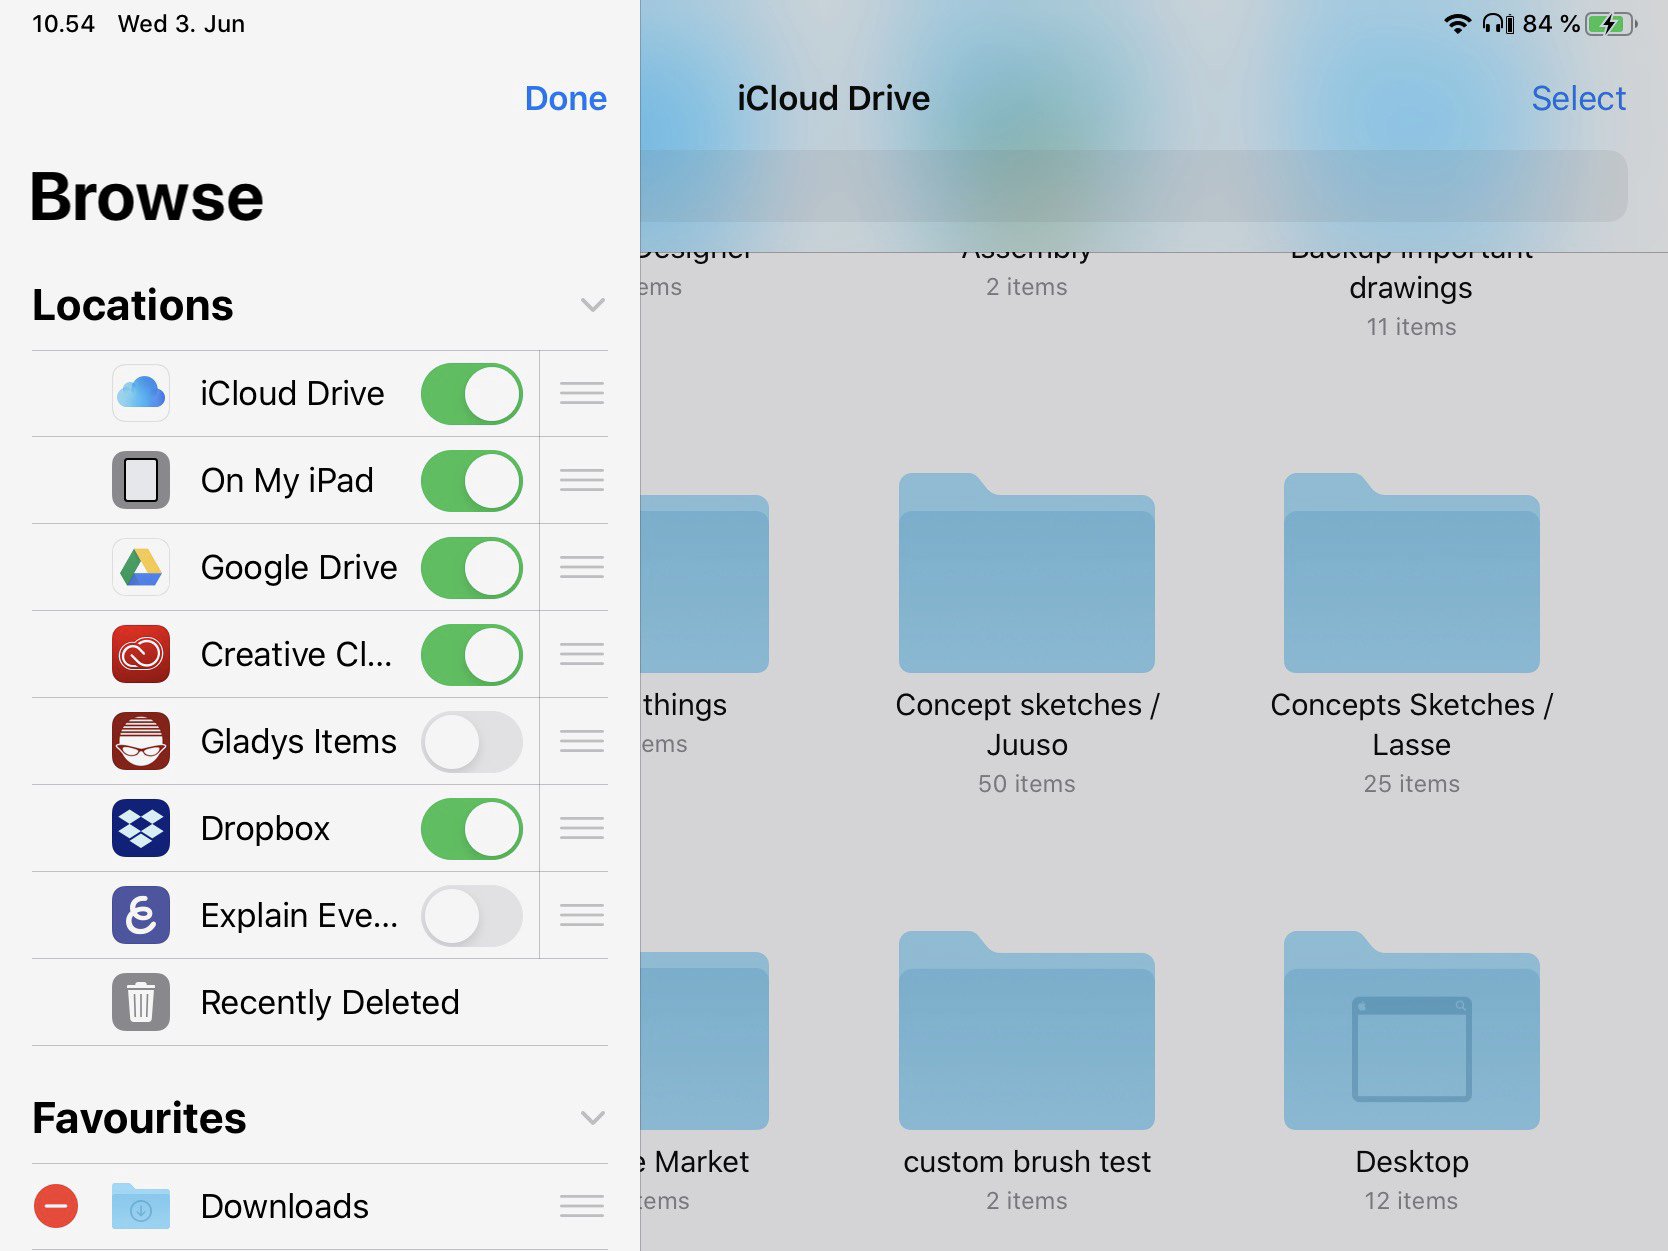
Task: Grab the reorder handle for Creative Cloud
Action: point(582,654)
